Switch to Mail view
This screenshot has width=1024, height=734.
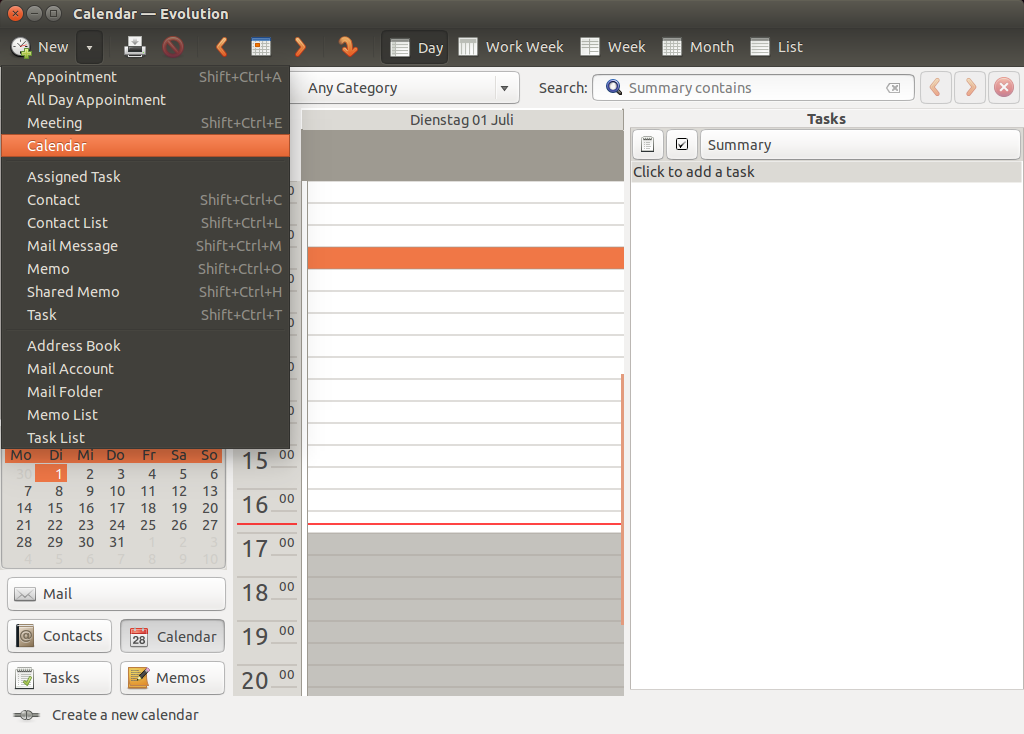116,594
